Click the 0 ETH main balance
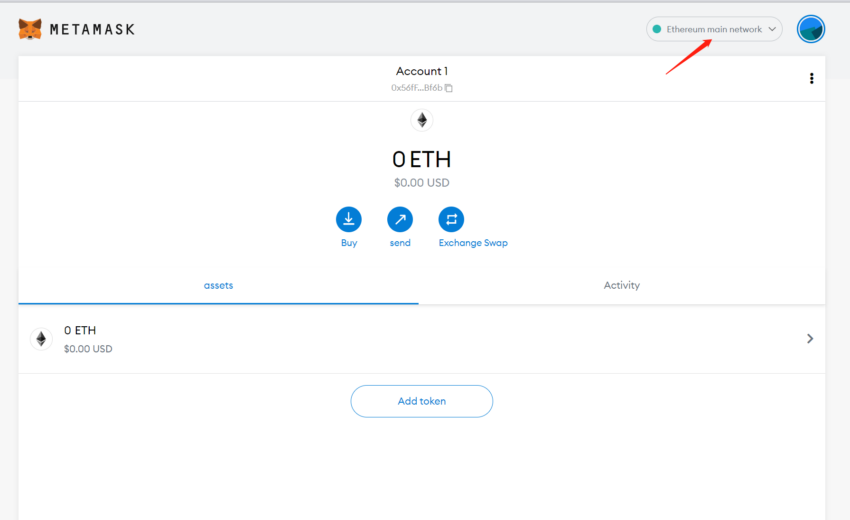This screenshot has width=850, height=520. pos(422,159)
